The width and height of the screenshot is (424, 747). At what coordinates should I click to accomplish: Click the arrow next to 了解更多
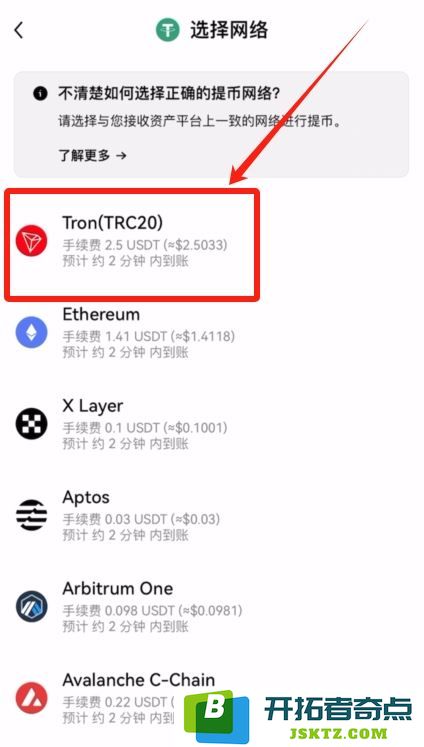pos(121,155)
